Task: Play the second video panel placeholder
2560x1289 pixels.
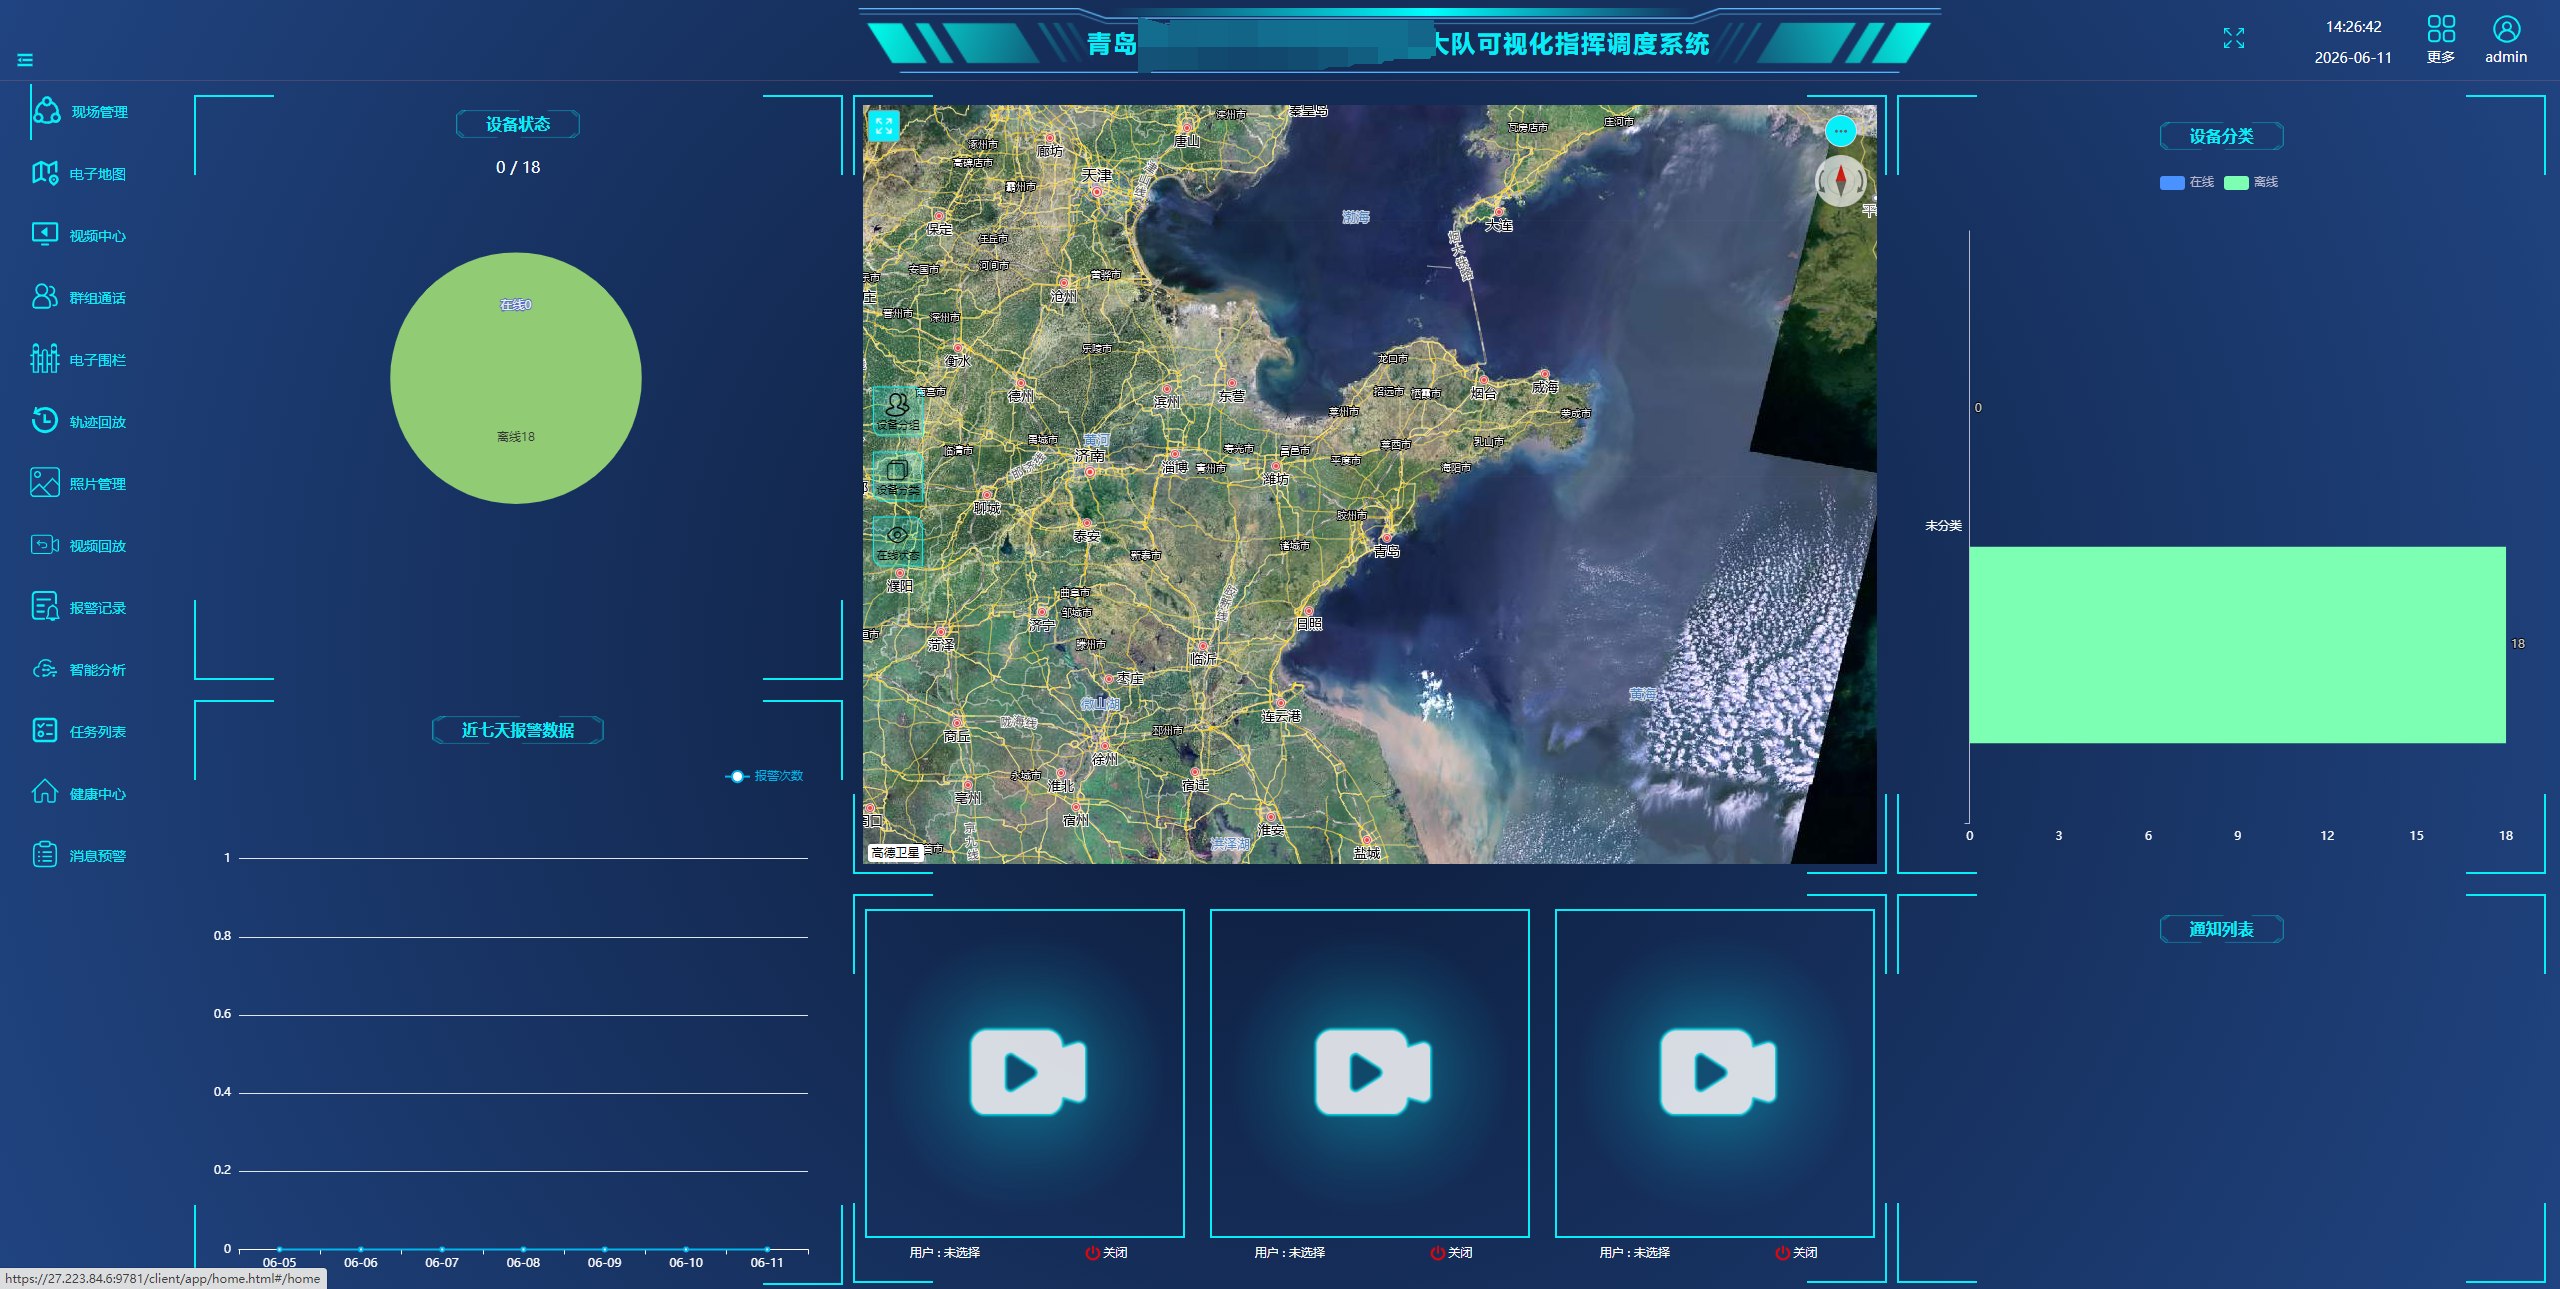Action: click(1372, 1072)
